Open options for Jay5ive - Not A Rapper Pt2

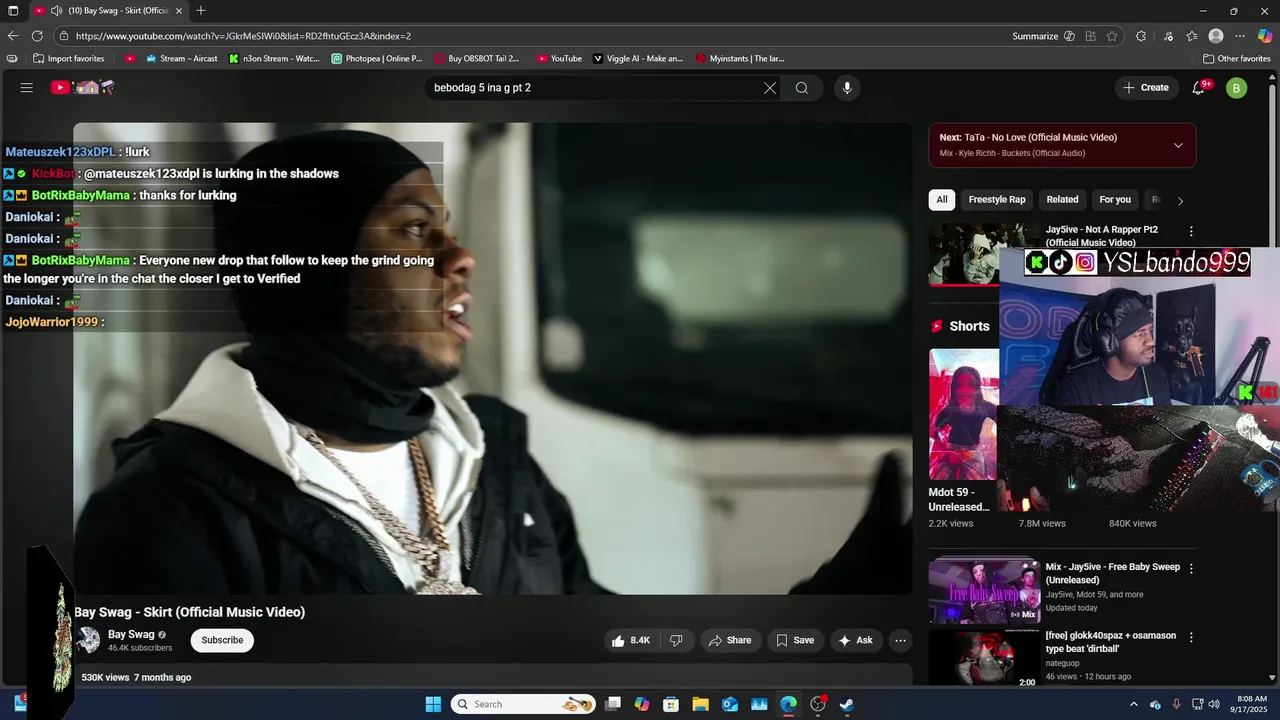tap(1191, 231)
